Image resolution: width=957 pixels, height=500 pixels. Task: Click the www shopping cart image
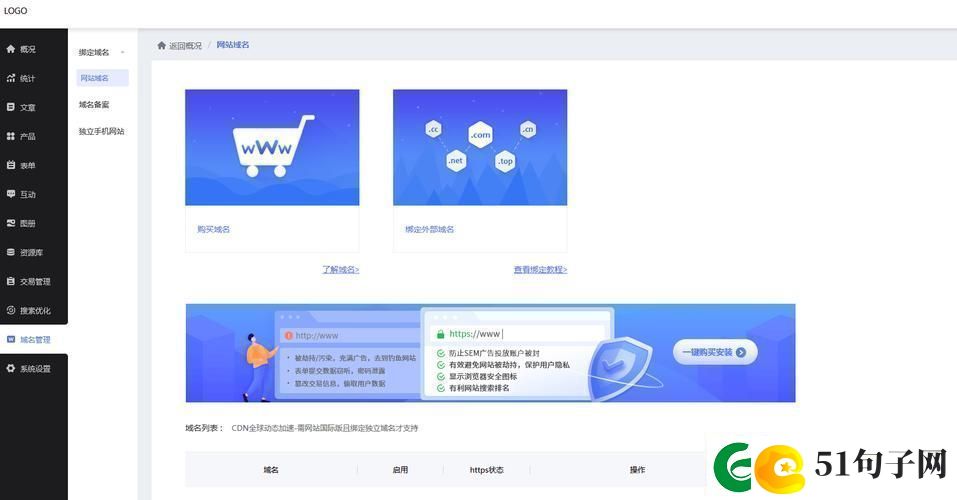point(272,147)
